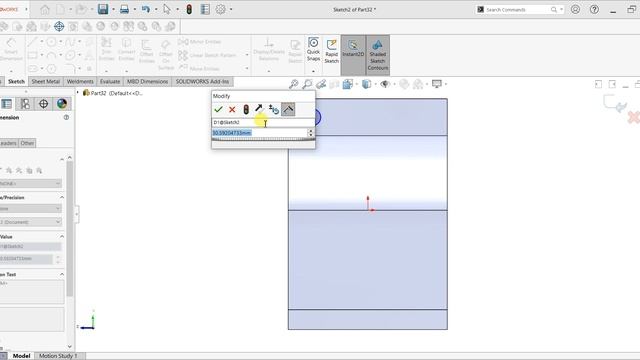The image size is (640, 360).
Task: Open View Orientation icon
Action: tap(347, 84)
